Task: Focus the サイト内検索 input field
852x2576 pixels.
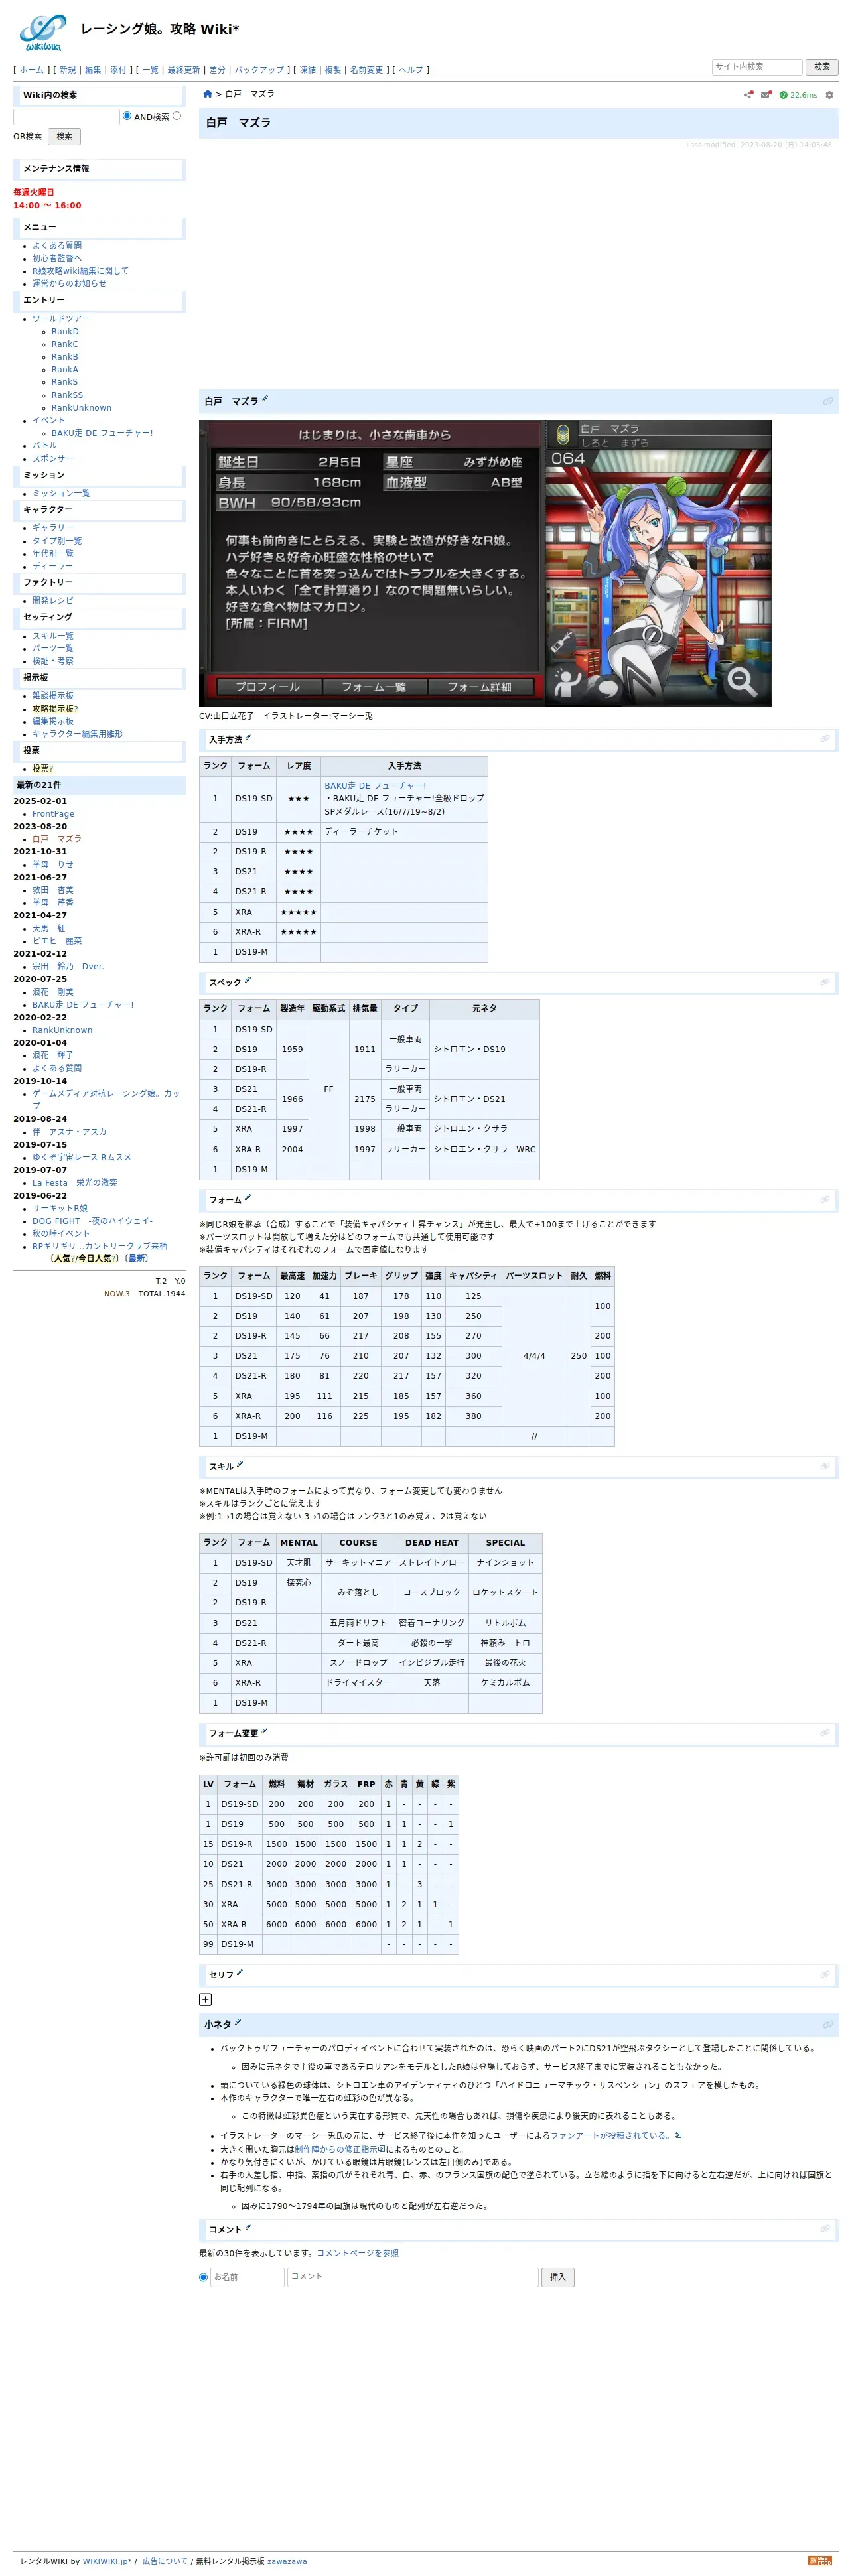Action: [756, 67]
